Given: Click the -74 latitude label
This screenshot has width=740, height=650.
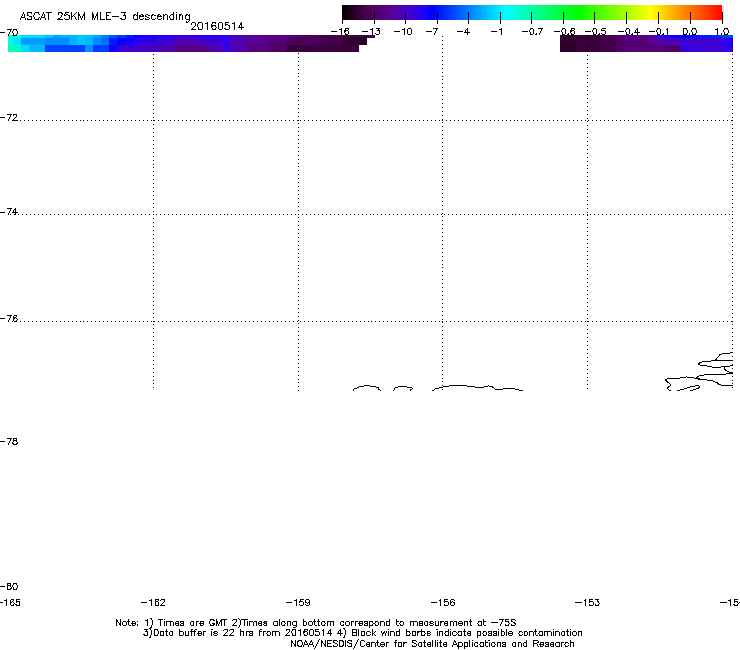Looking at the screenshot, I should [x=9, y=211].
